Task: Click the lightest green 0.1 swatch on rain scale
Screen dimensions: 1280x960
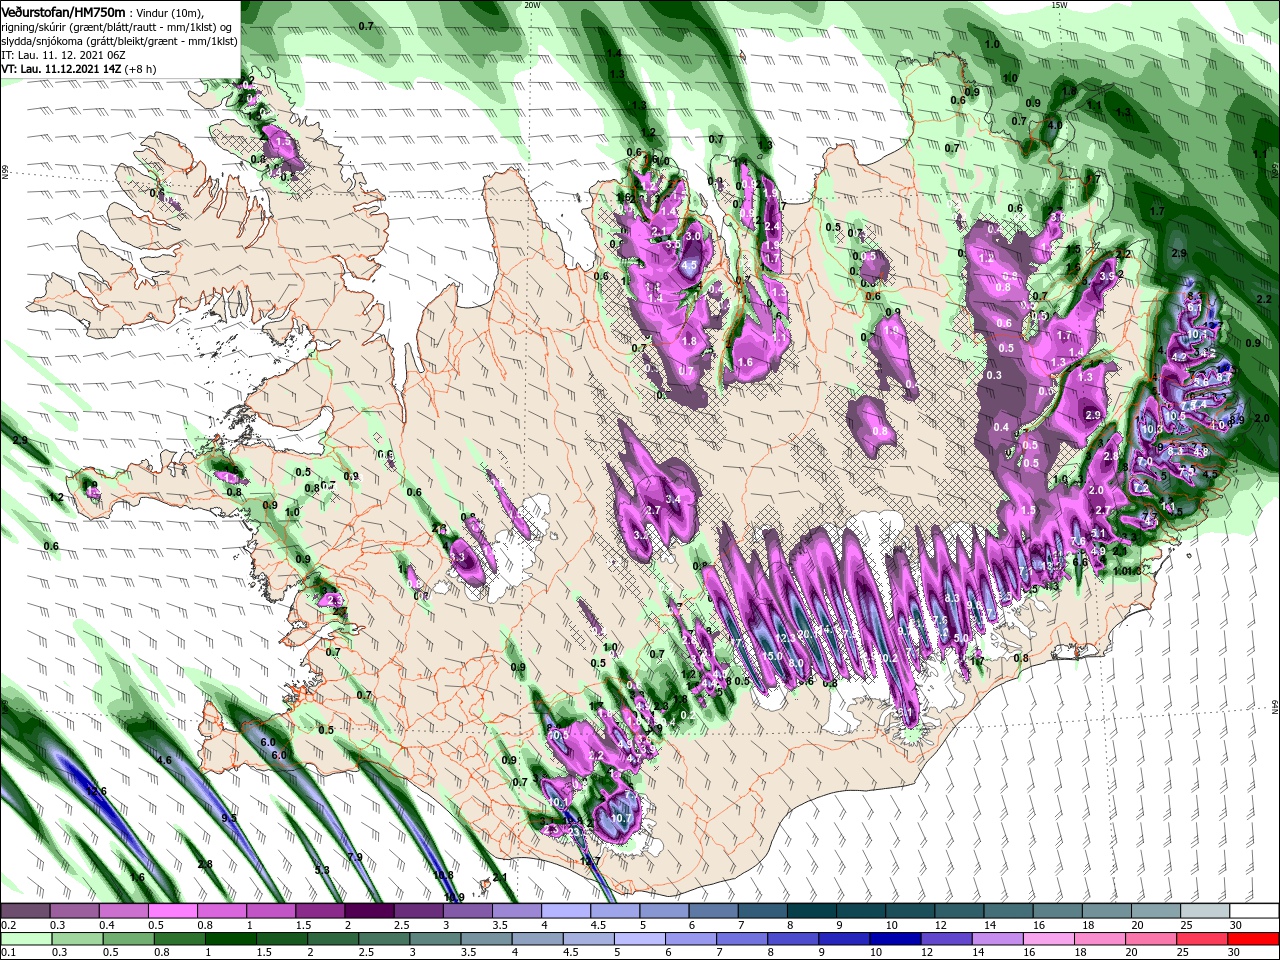Action: point(25,938)
